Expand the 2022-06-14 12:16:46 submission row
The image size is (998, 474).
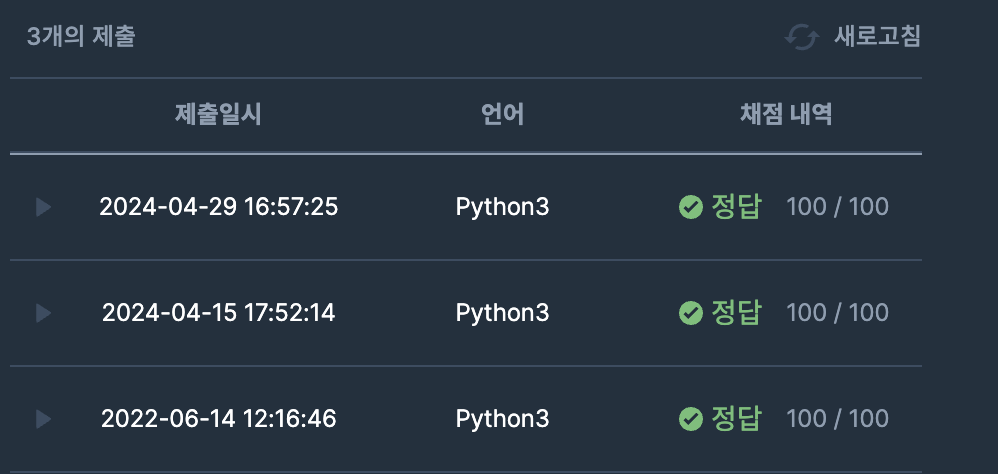click(43, 418)
